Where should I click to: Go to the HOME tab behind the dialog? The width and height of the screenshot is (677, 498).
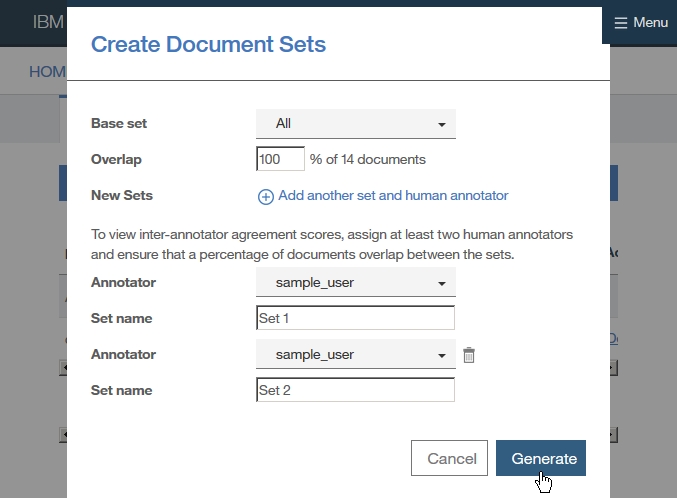click(x=47, y=72)
